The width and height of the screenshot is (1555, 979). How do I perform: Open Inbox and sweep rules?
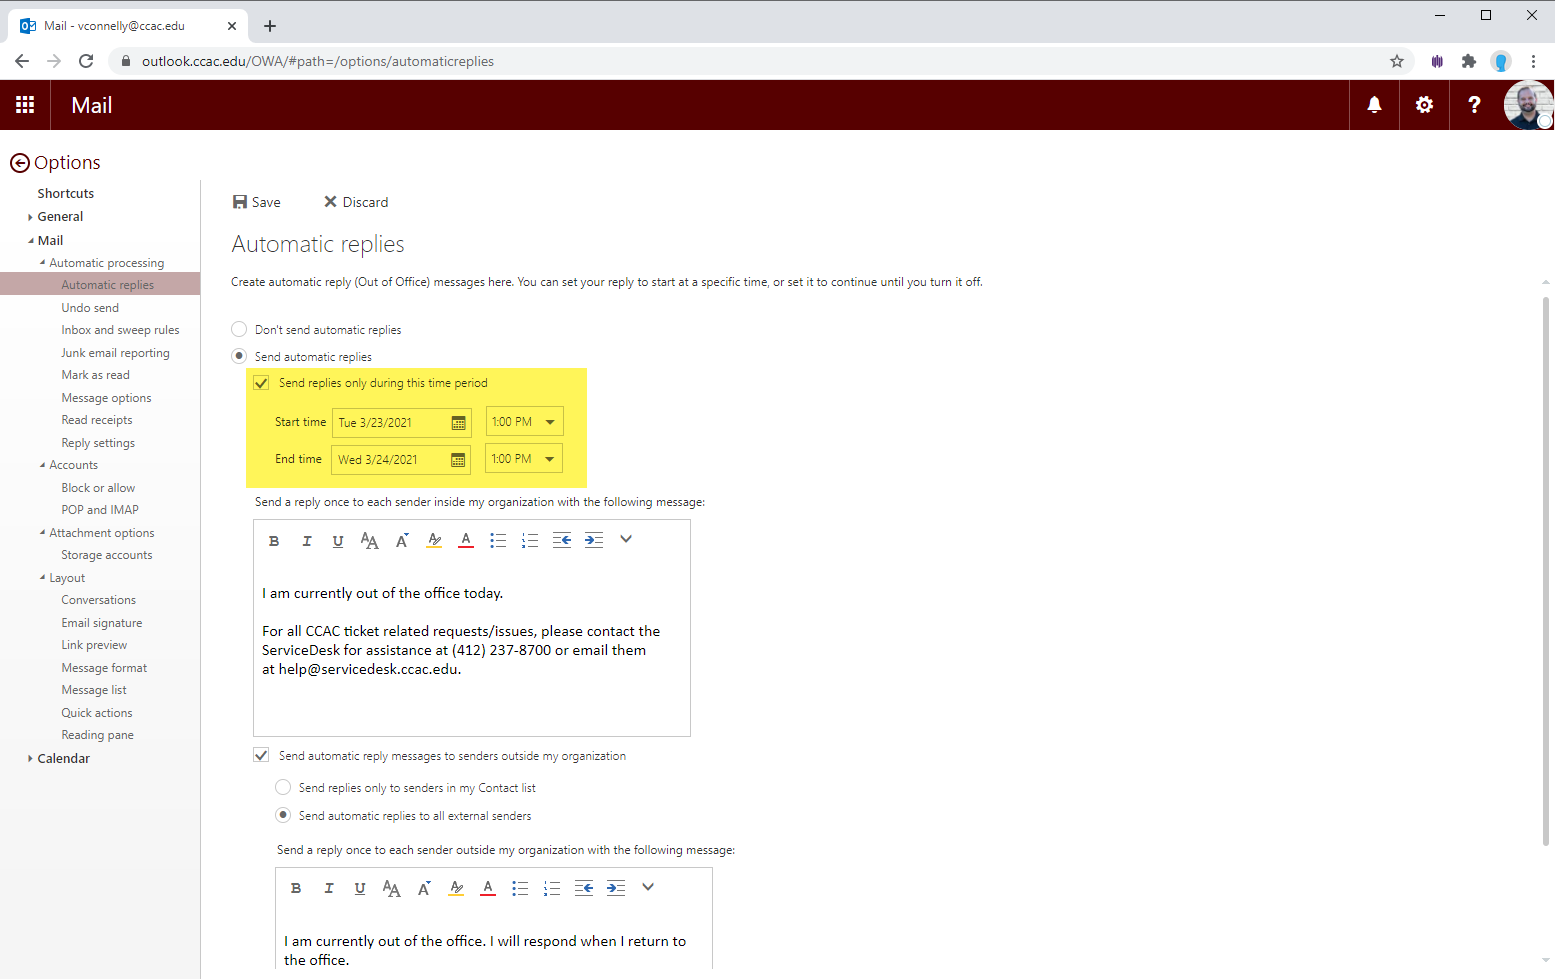120,330
